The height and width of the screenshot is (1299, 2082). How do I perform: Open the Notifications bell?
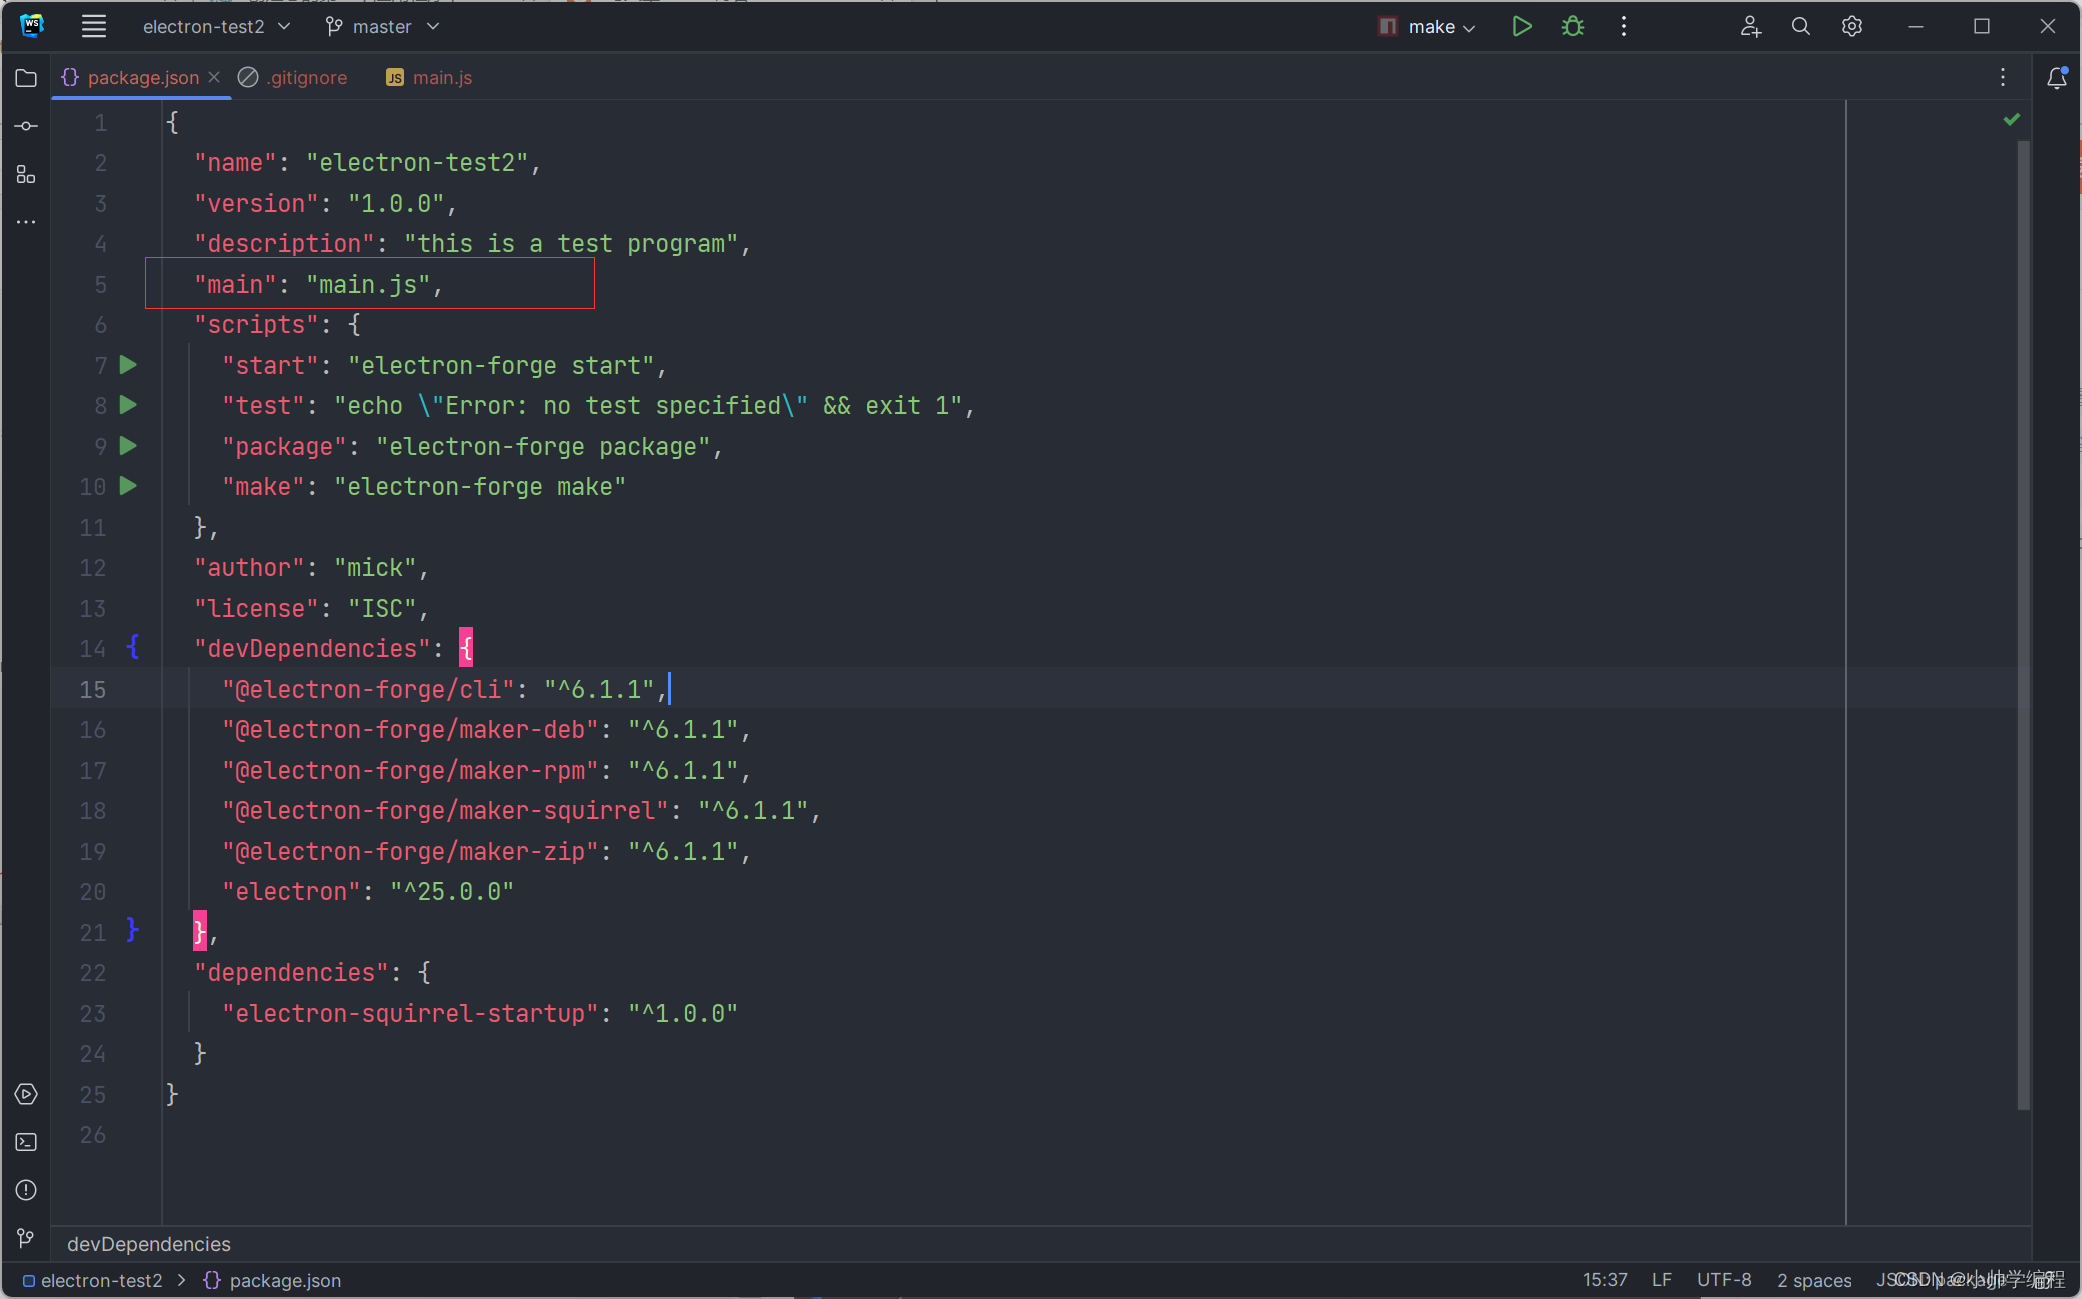tap(2057, 78)
